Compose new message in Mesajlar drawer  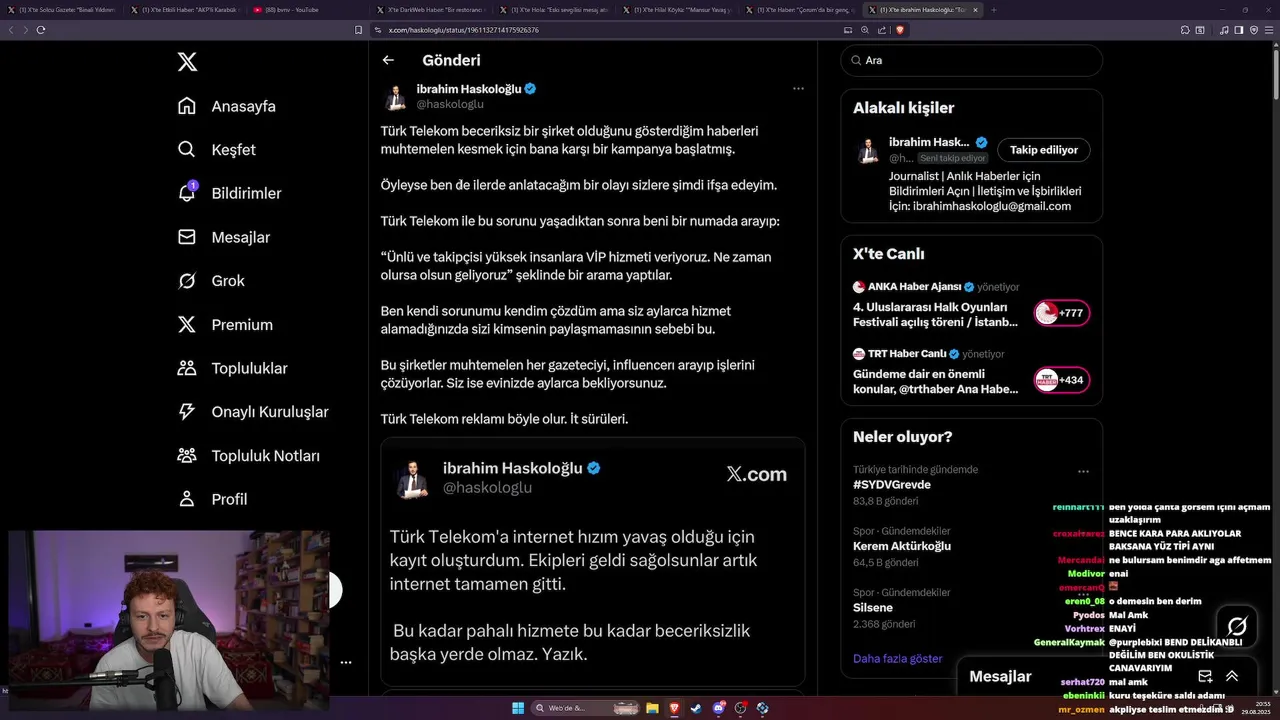pos(1205,676)
